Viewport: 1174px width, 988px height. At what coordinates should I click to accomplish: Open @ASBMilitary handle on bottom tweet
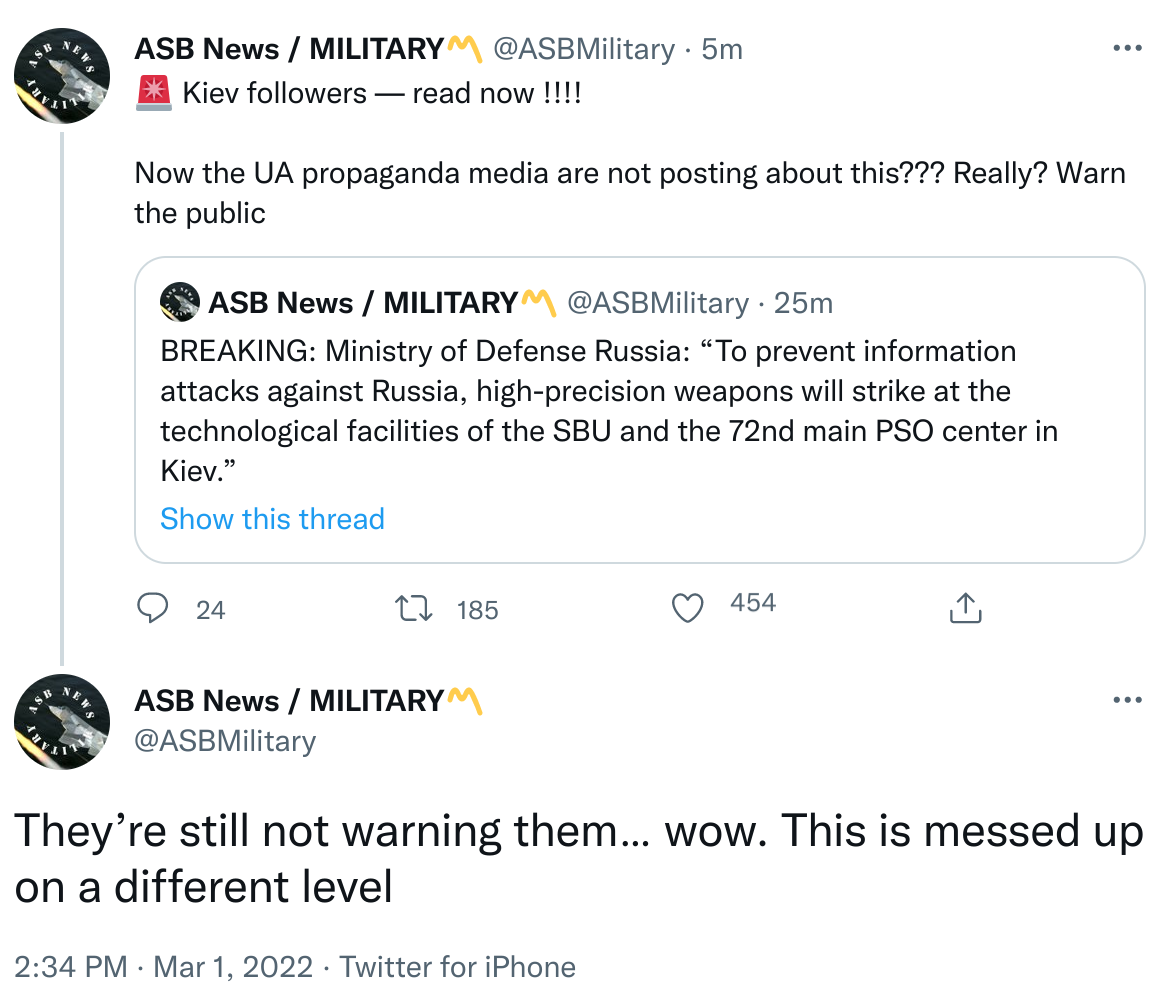pyautogui.click(x=225, y=741)
